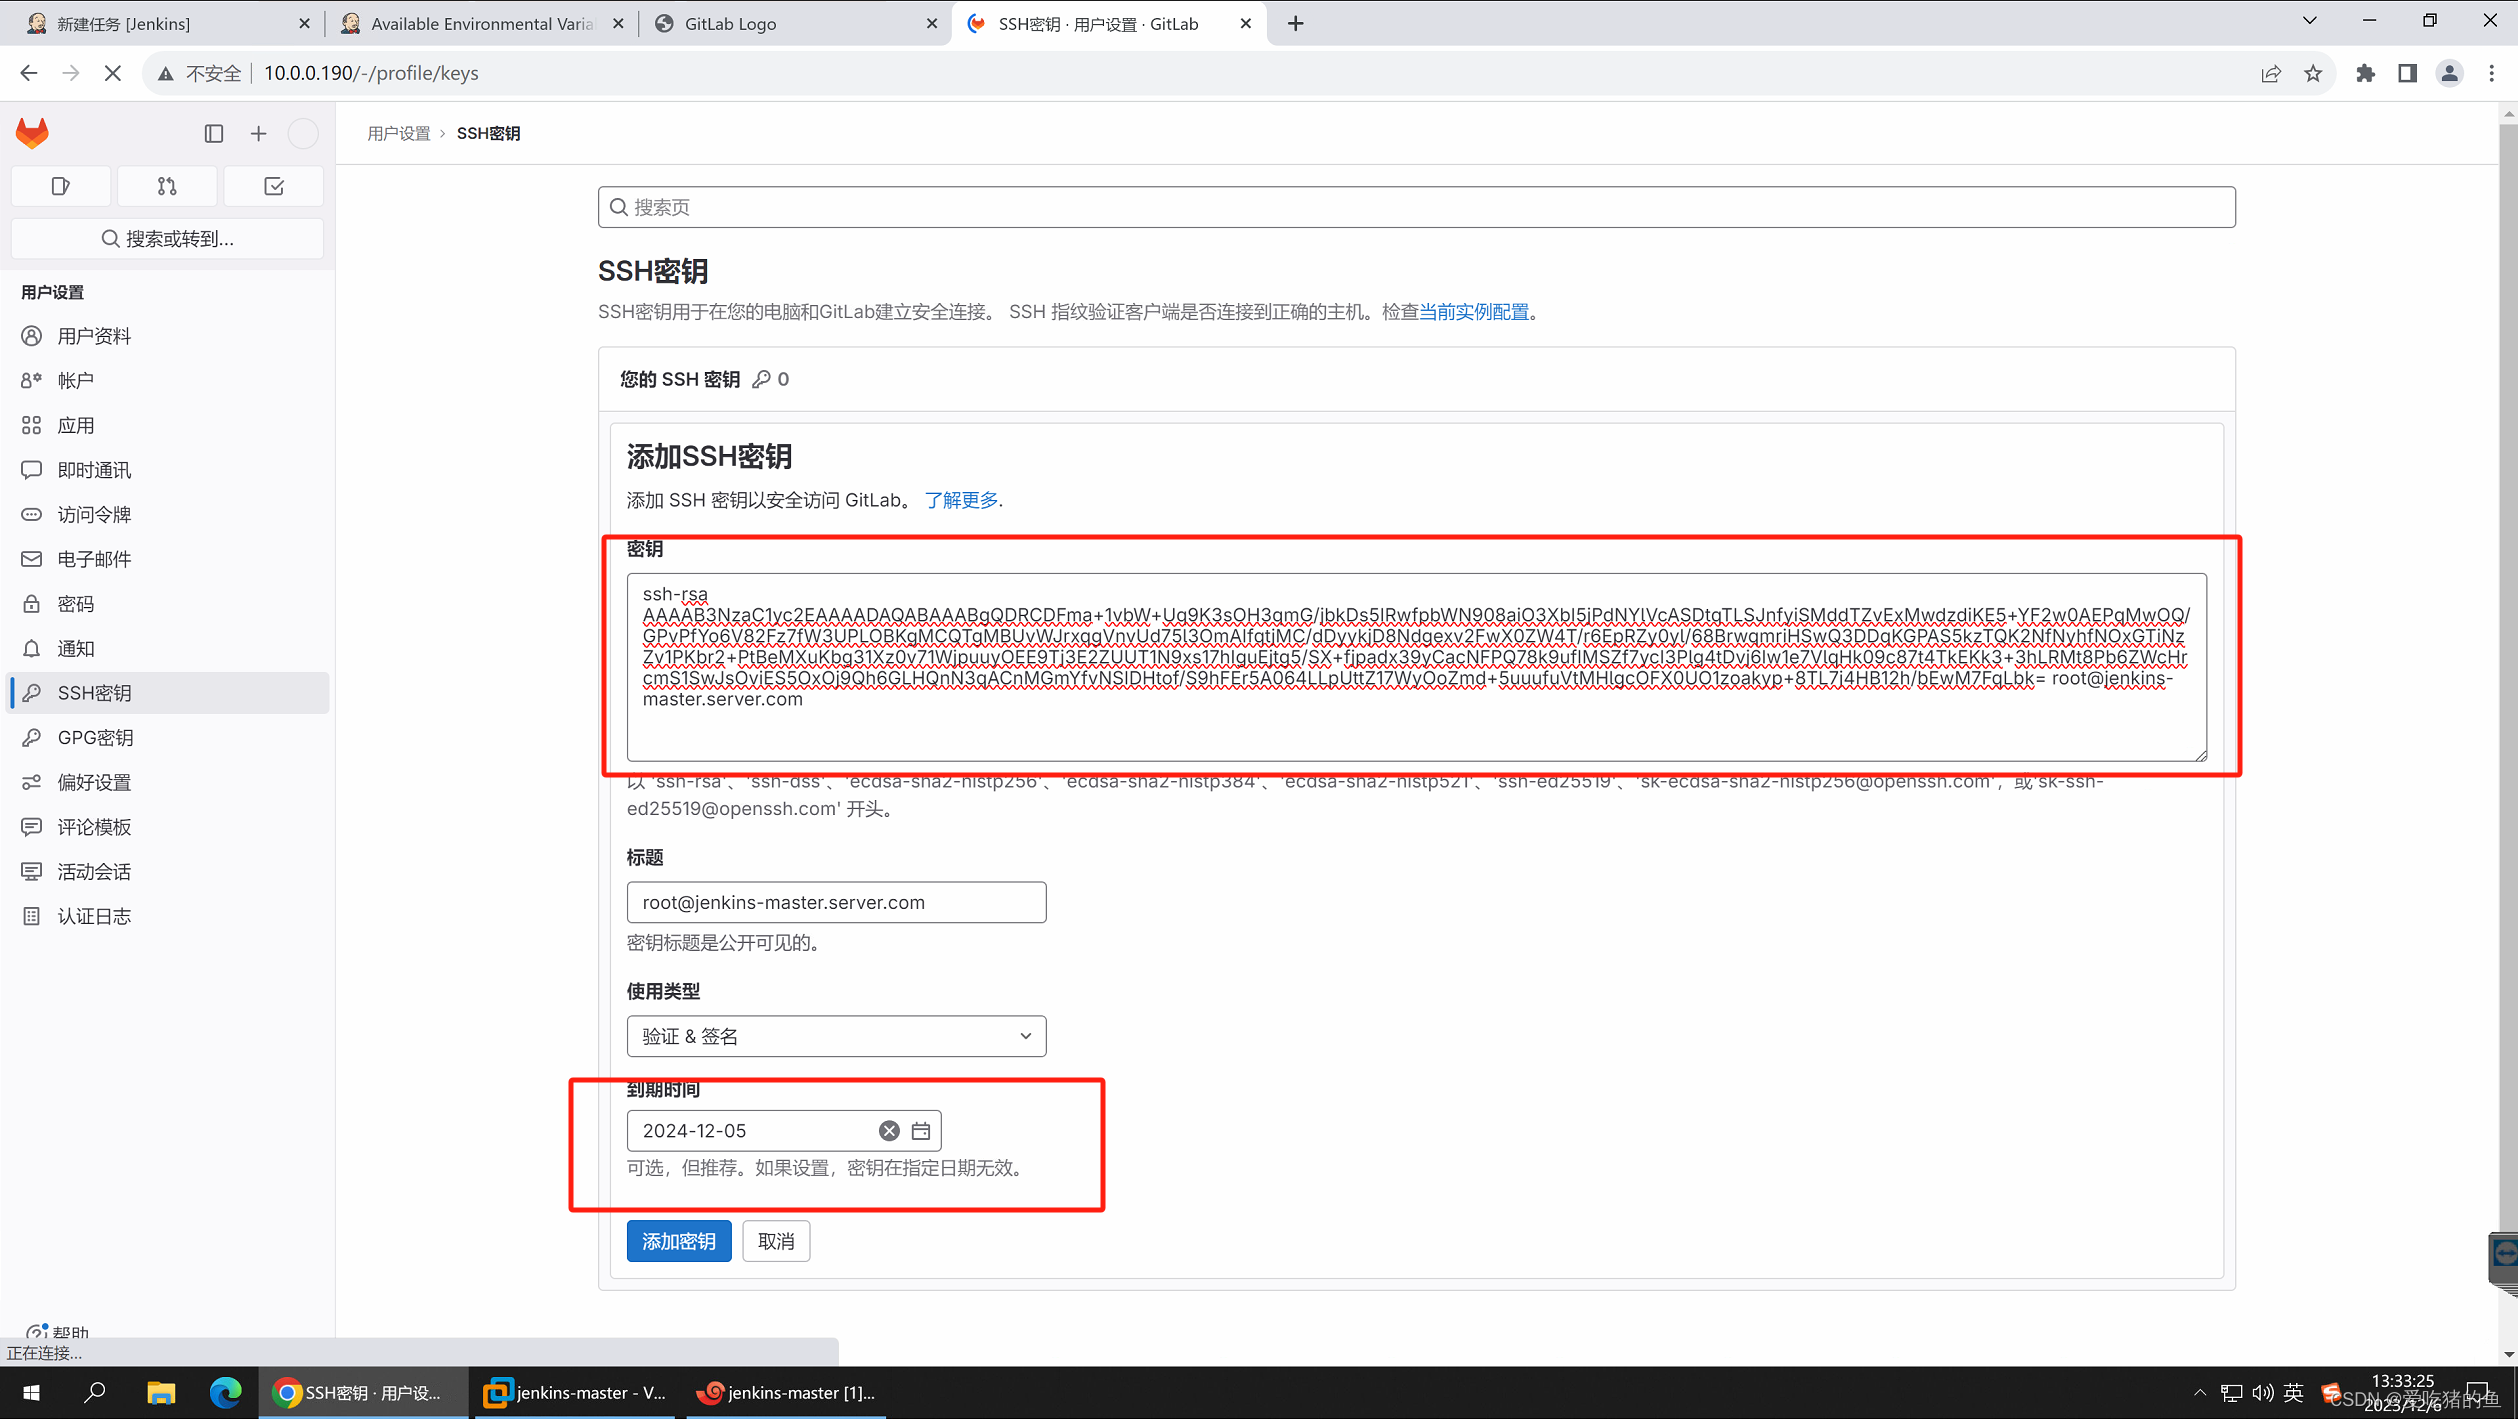Click the 不安全 site info warning
The image size is (2518, 1419).
click(201, 73)
